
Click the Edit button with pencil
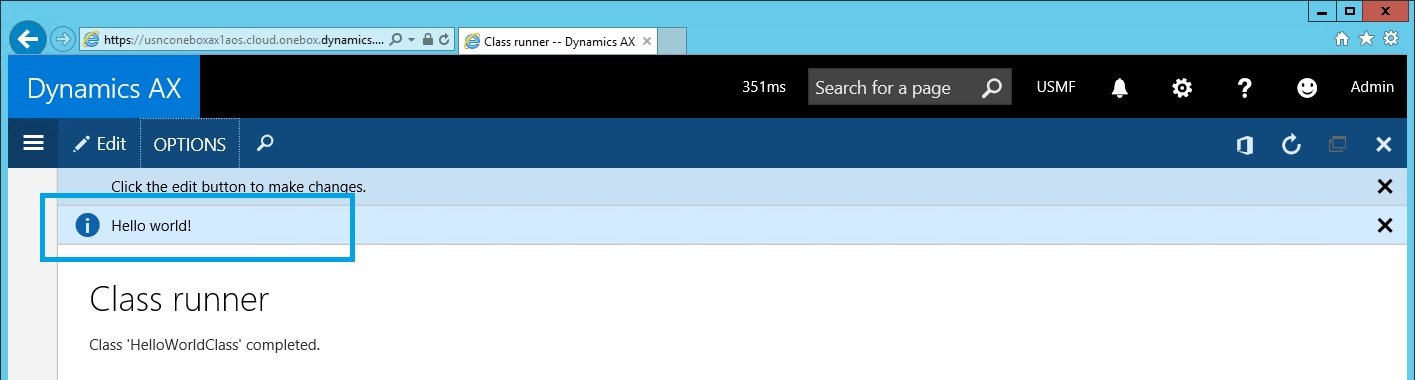point(100,144)
